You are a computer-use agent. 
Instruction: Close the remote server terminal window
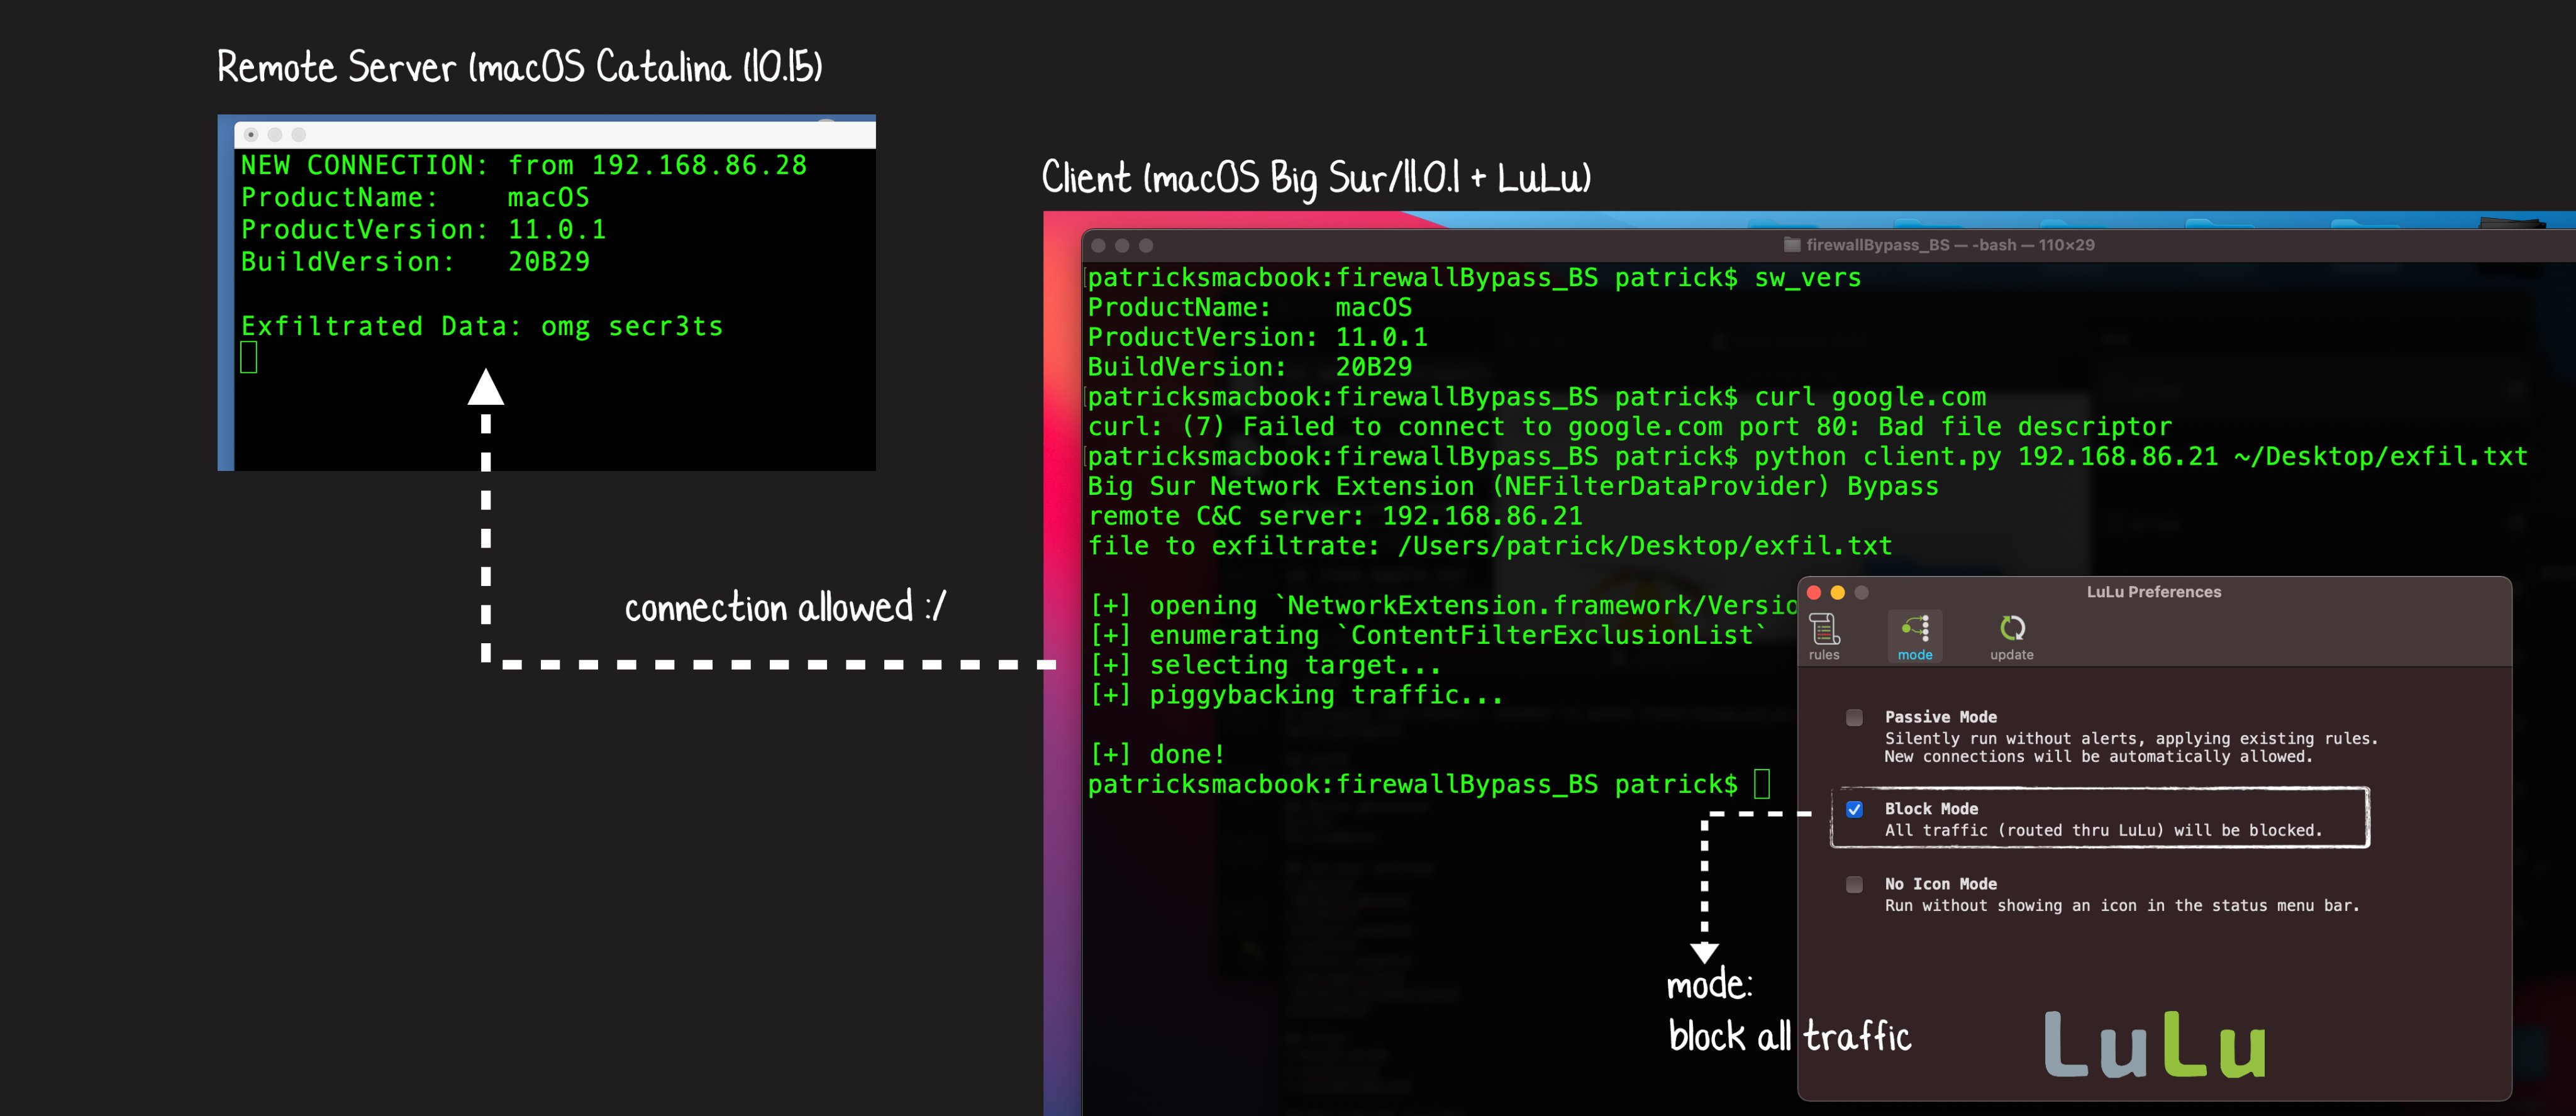[x=251, y=134]
